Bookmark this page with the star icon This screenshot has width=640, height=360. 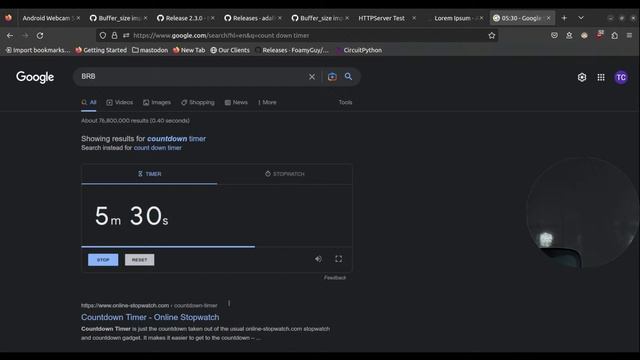point(492,36)
